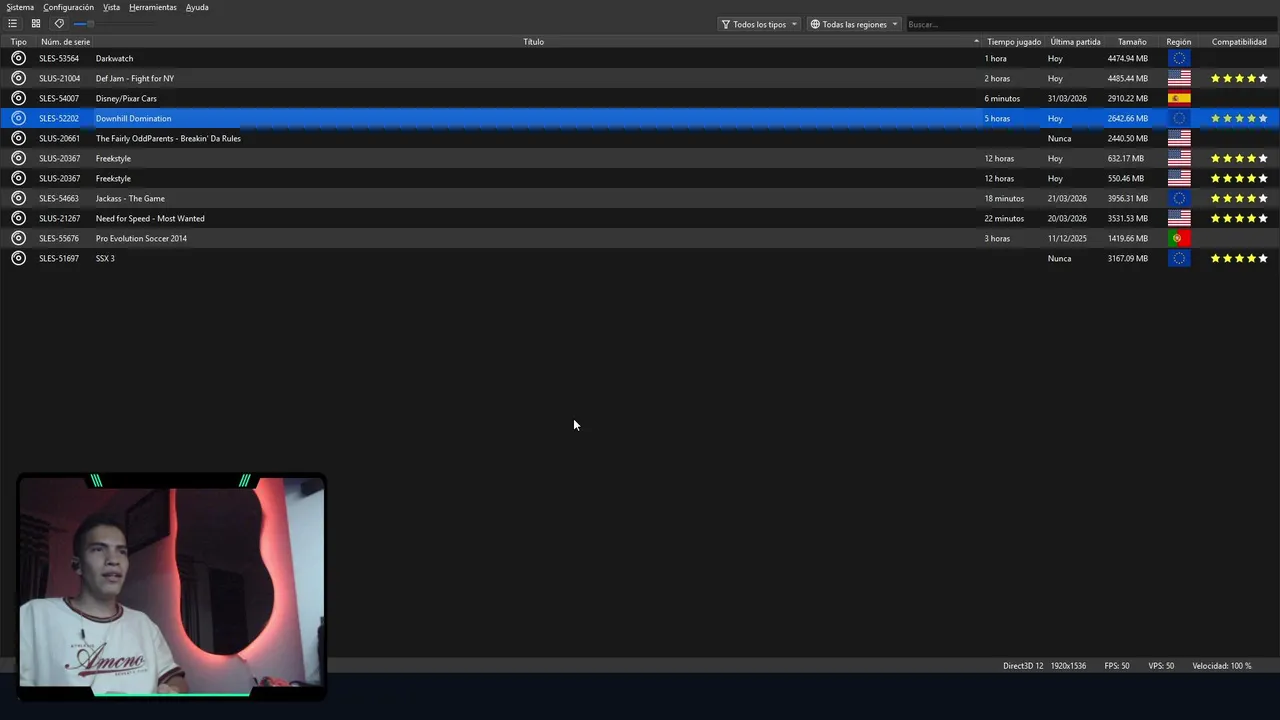Click the star rating for SSX 3
Viewport: 1280px width, 720px height.
click(x=1239, y=258)
